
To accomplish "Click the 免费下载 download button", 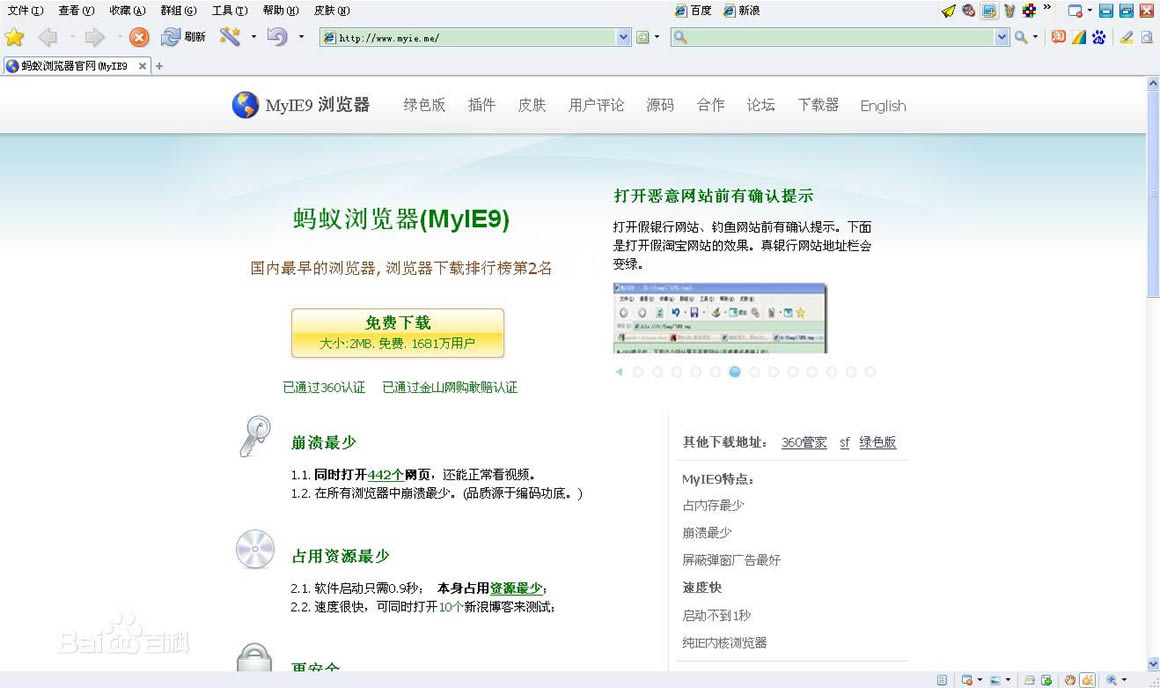I will (397, 332).
